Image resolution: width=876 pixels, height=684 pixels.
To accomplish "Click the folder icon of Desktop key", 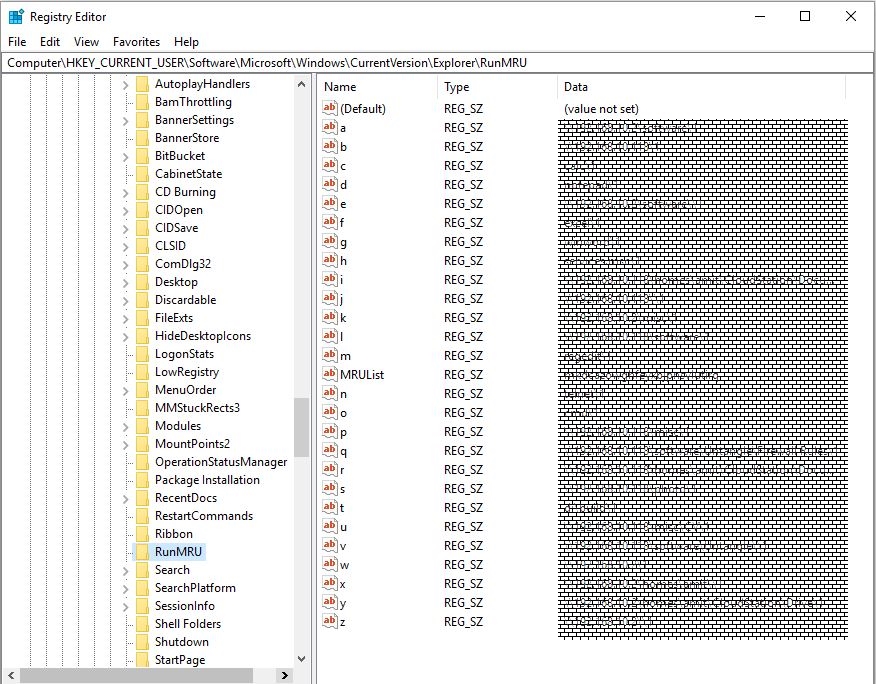I will [142, 282].
